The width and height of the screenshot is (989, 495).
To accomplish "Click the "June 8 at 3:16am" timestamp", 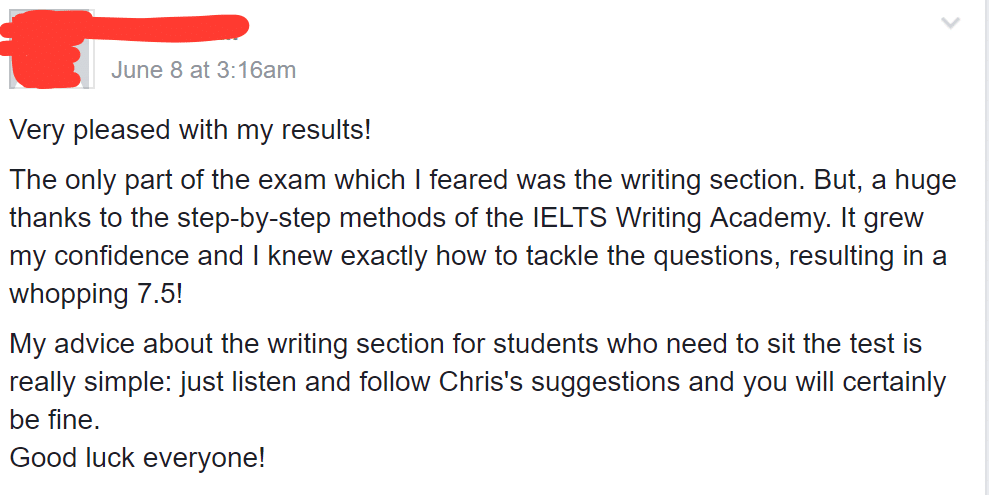I will (203, 70).
